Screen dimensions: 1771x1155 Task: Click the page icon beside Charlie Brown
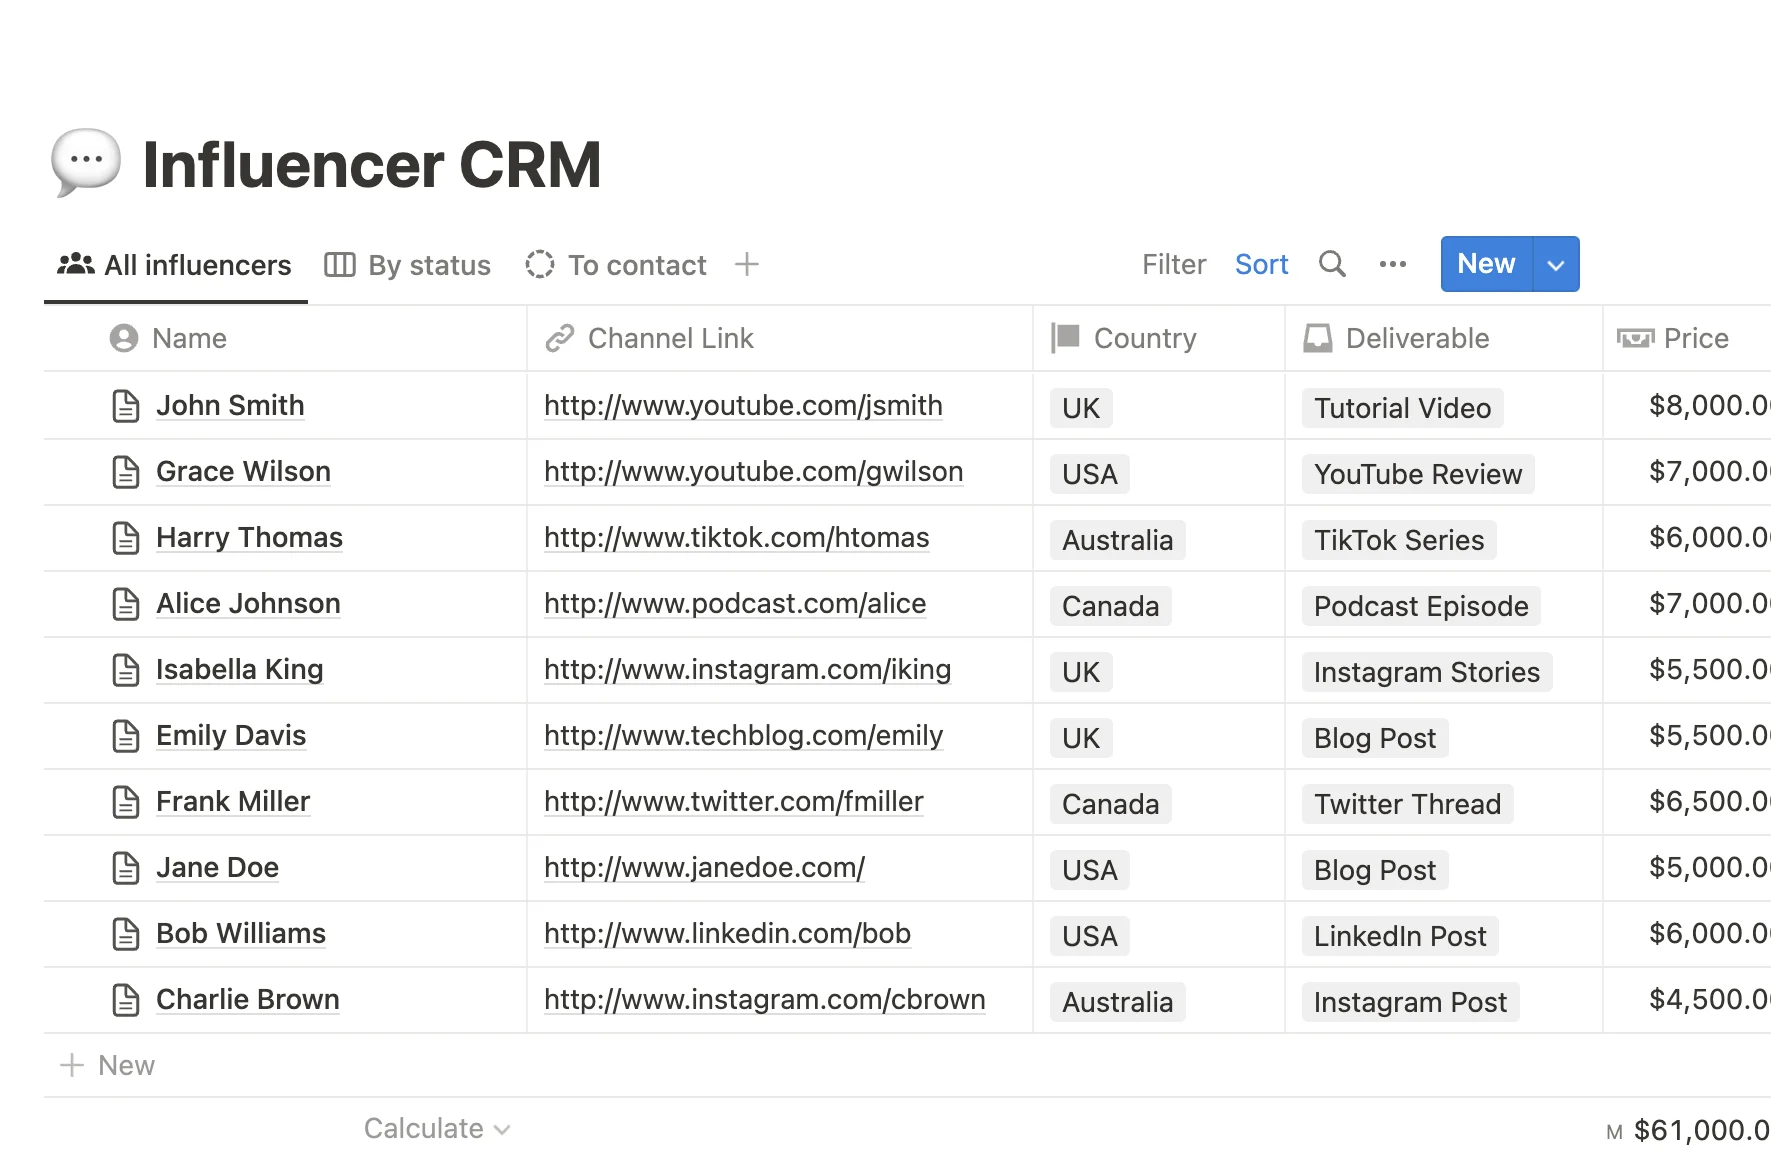[x=124, y=999]
